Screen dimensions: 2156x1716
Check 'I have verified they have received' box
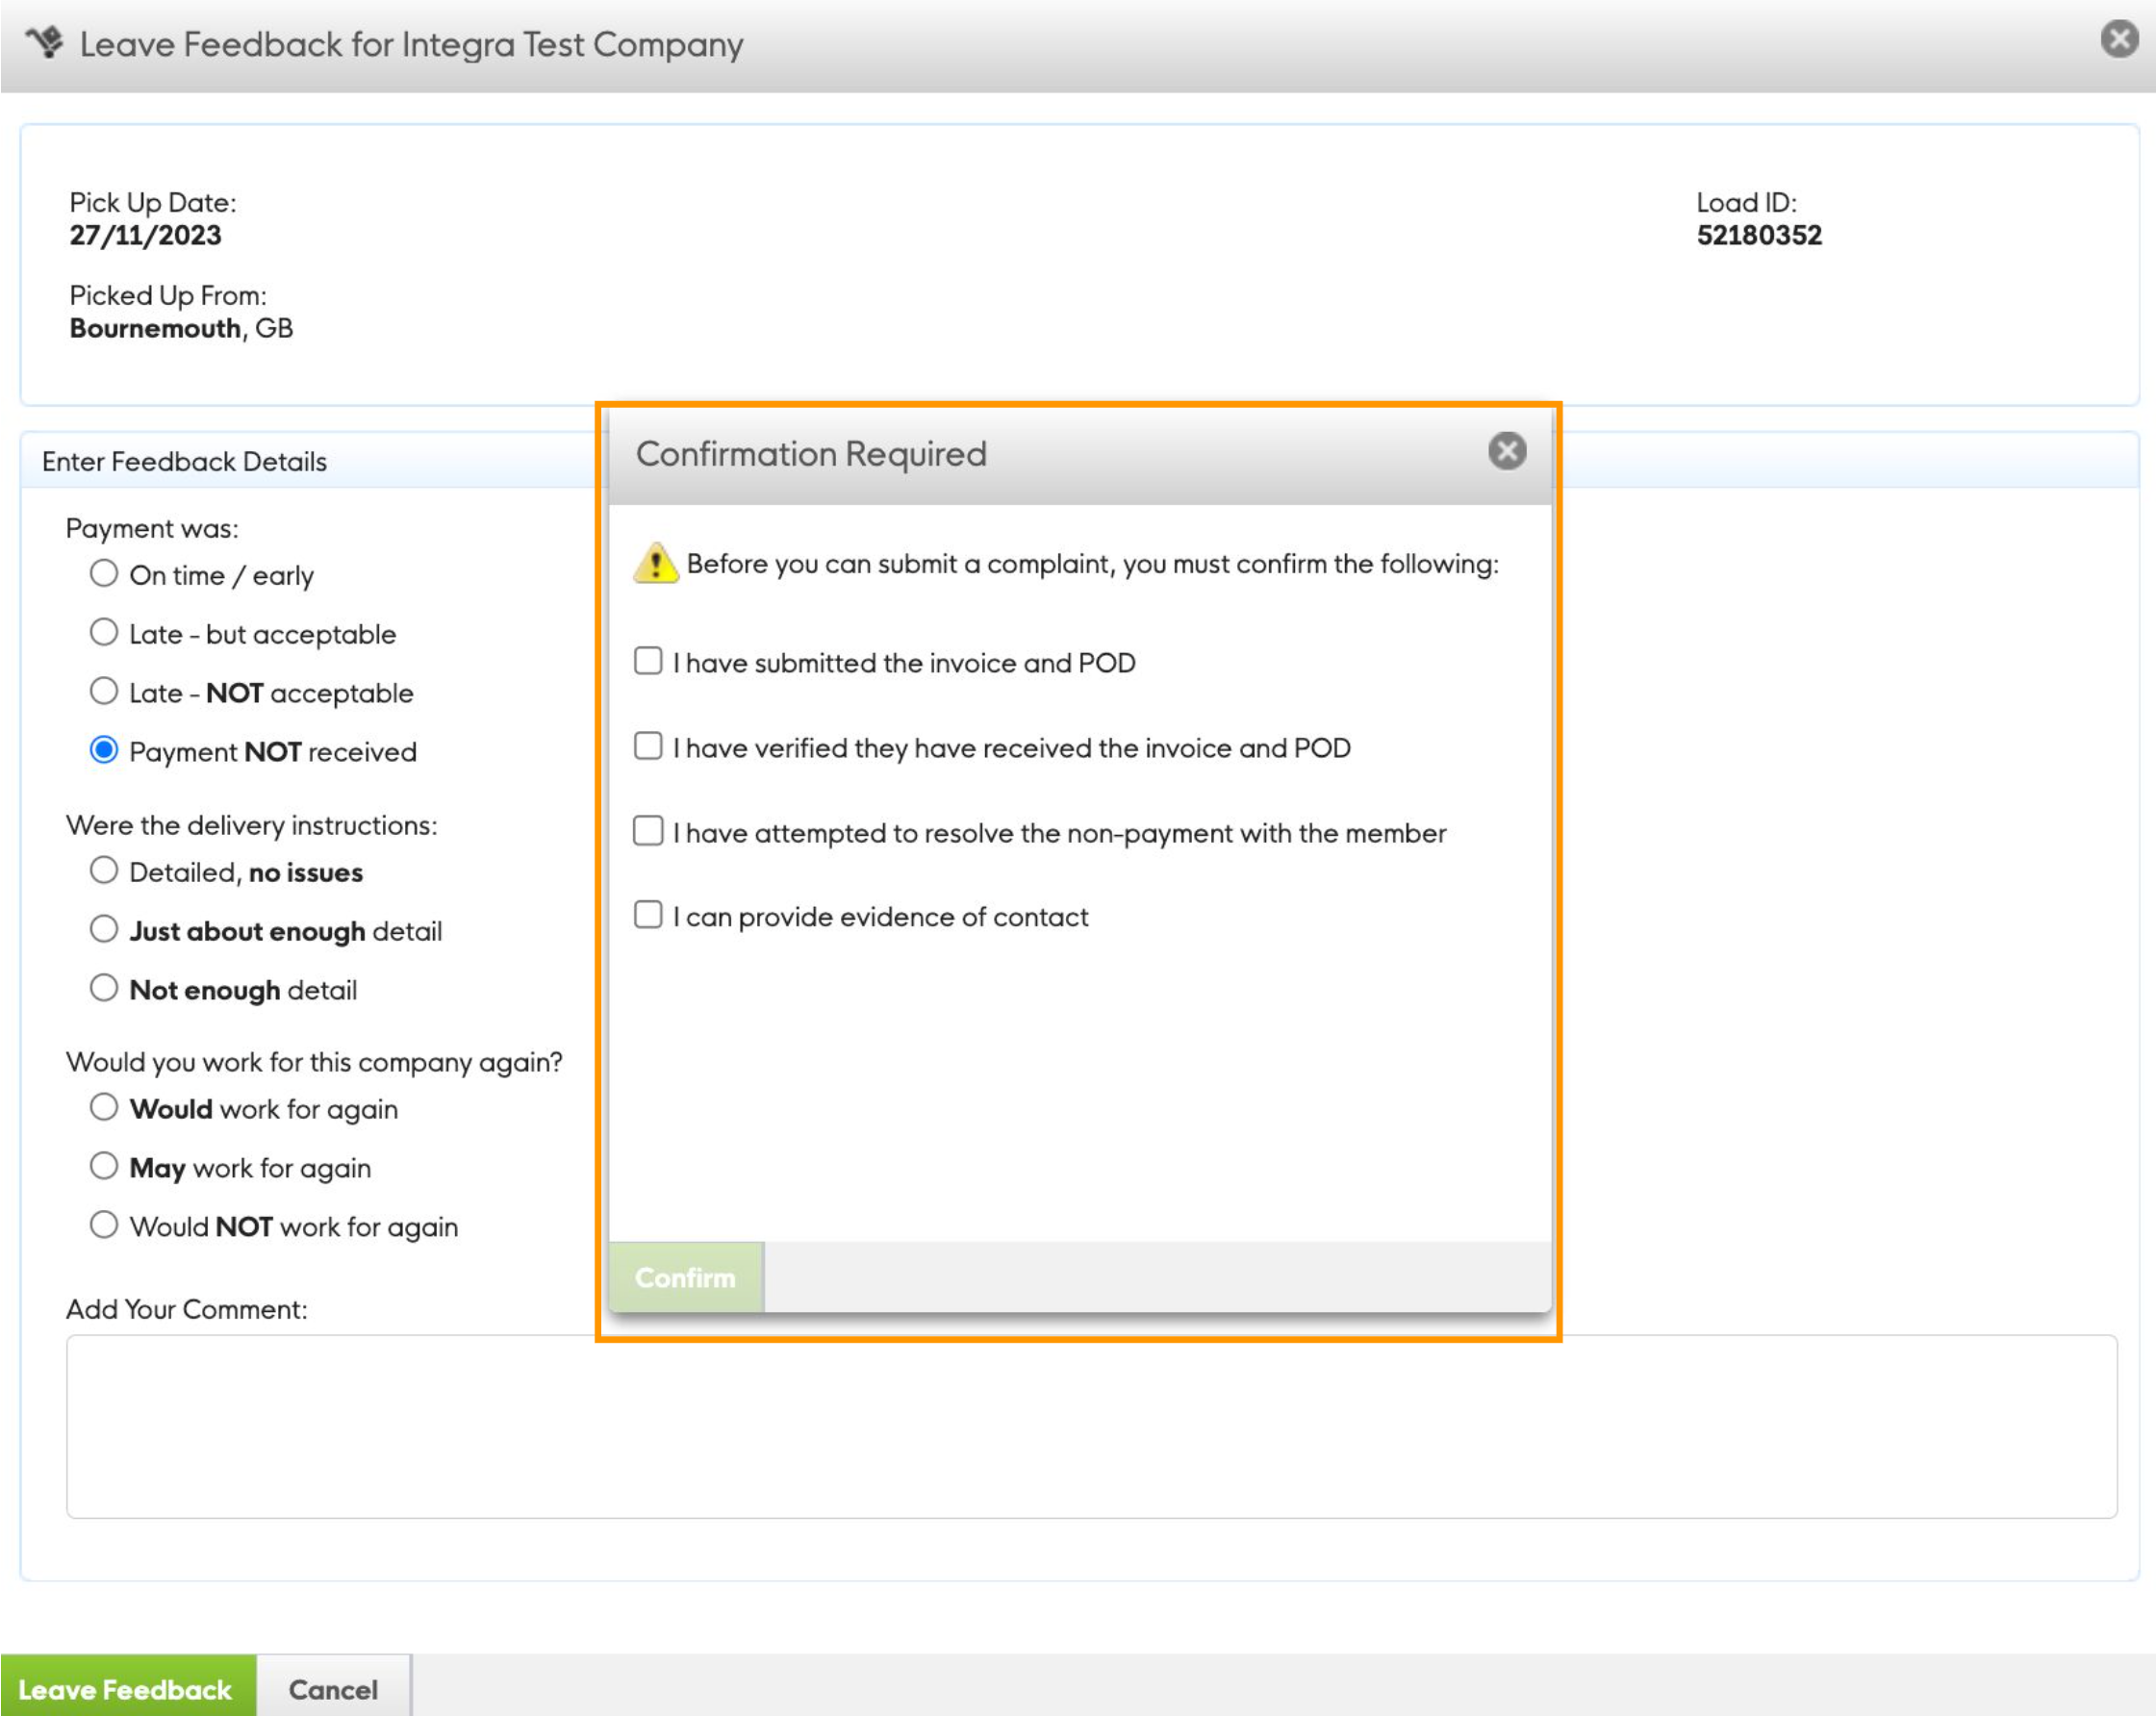point(648,746)
